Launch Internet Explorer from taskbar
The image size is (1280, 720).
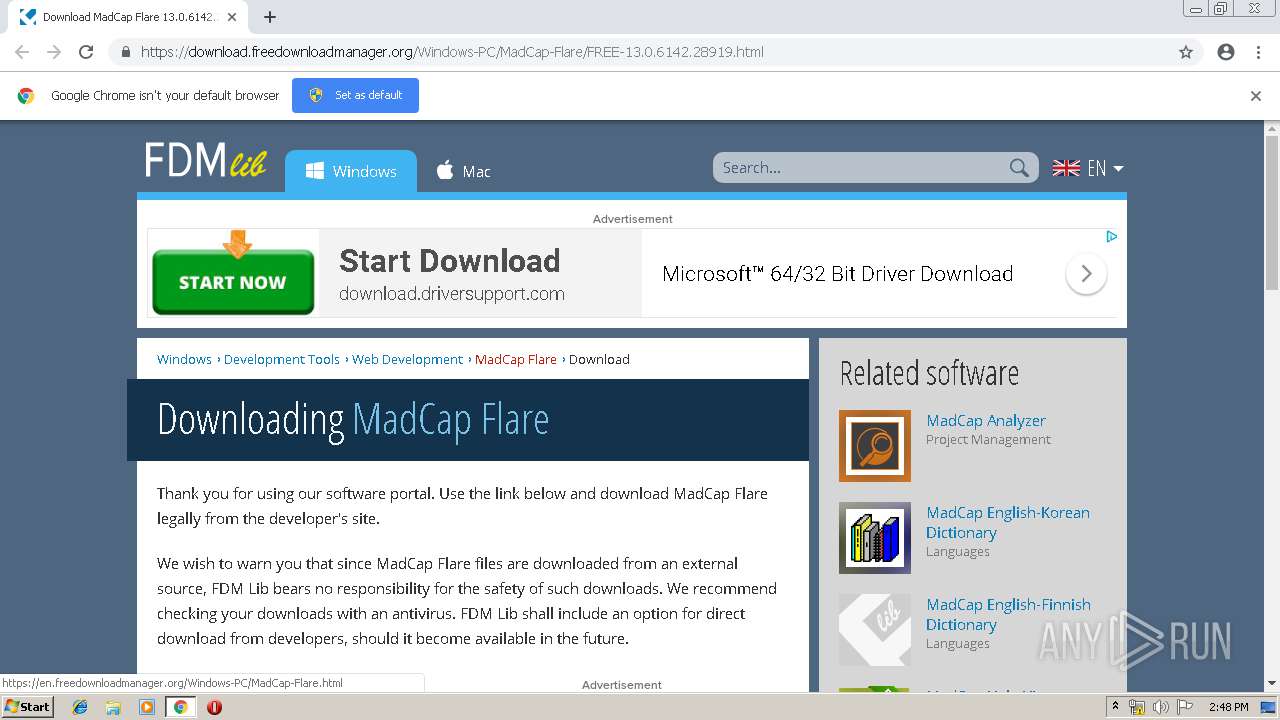[80, 707]
